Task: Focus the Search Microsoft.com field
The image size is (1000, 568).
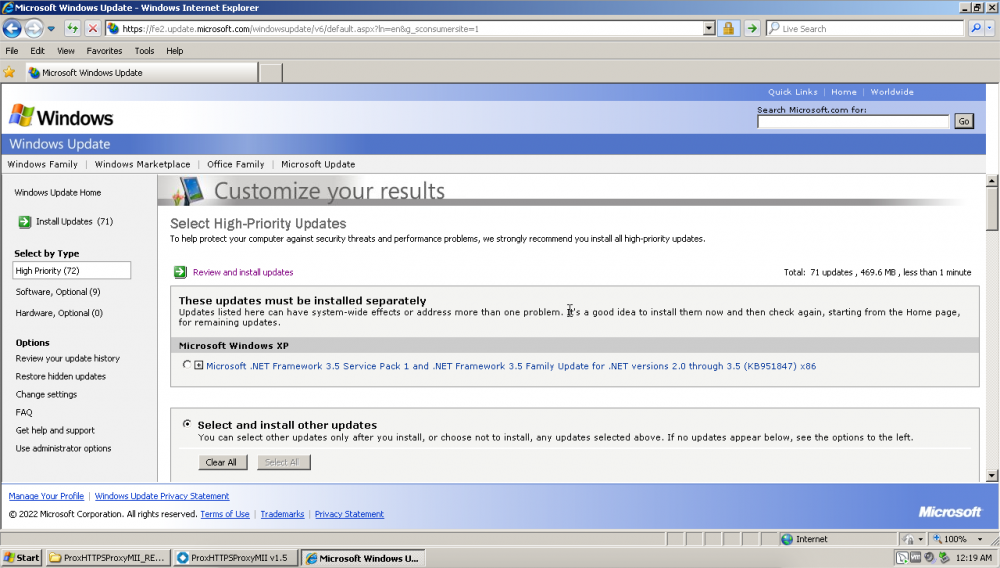Action: tap(853, 121)
